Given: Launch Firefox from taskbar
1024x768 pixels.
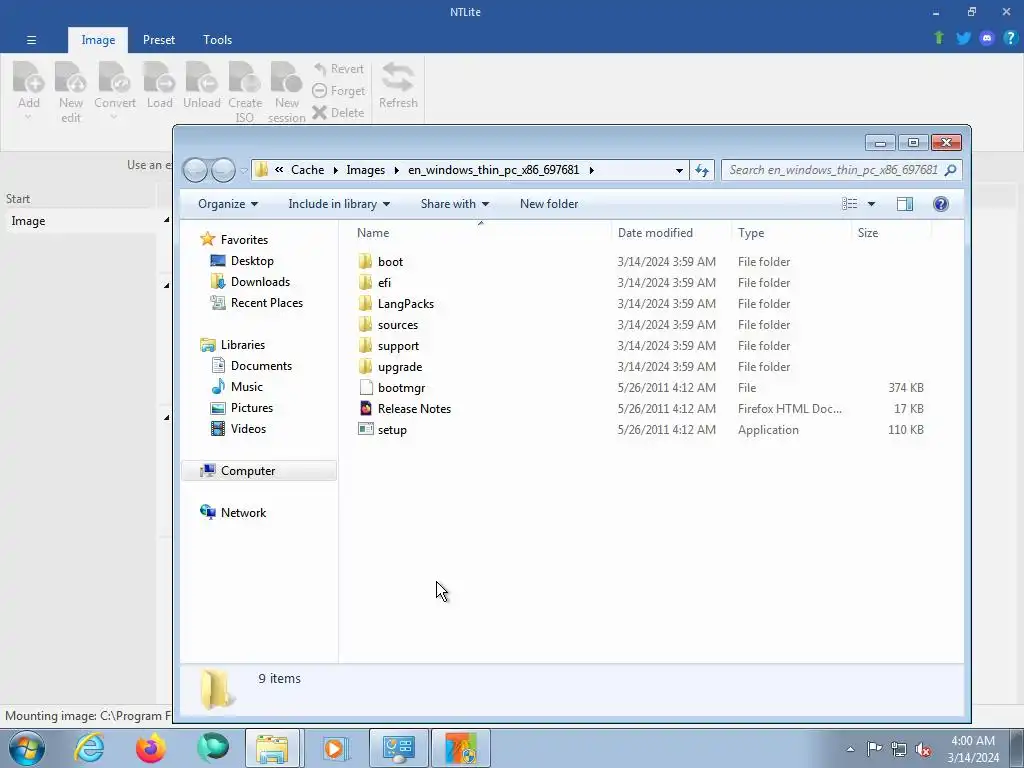Looking at the screenshot, I should (151, 748).
